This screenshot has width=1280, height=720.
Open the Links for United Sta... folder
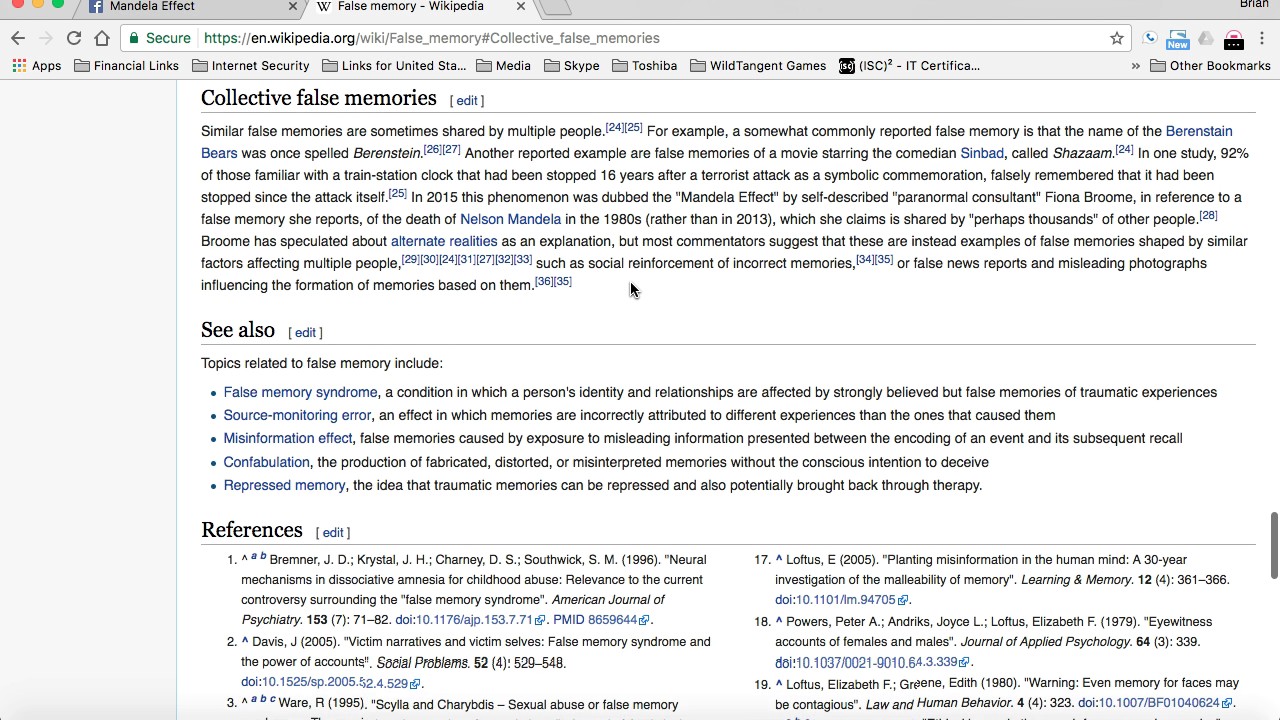[394, 66]
